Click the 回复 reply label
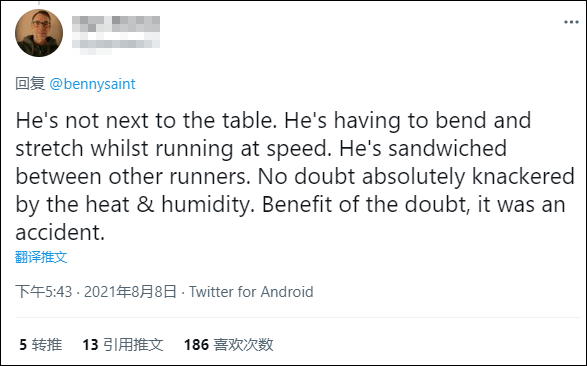Screen dimensions: 587x366 point(30,84)
